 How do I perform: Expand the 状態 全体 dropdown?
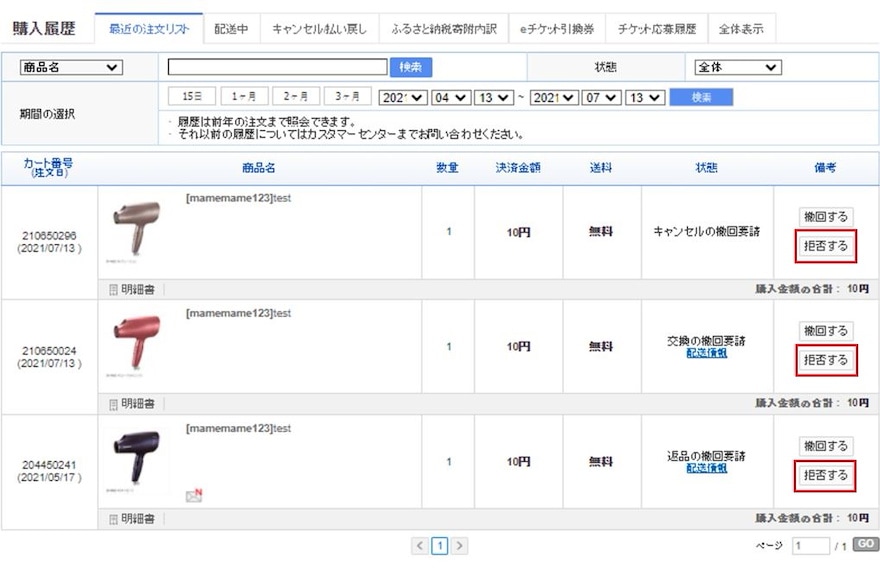[x=737, y=68]
